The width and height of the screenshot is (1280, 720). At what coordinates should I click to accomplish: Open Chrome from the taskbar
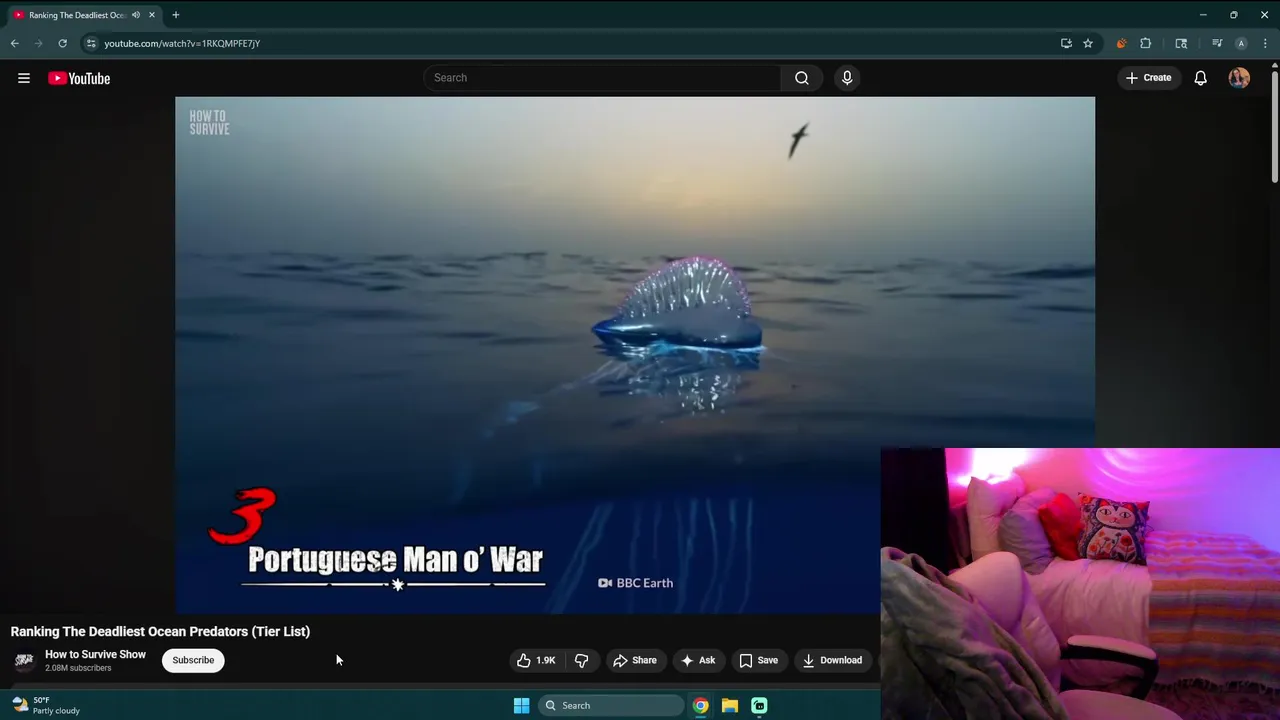coord(701,705)
